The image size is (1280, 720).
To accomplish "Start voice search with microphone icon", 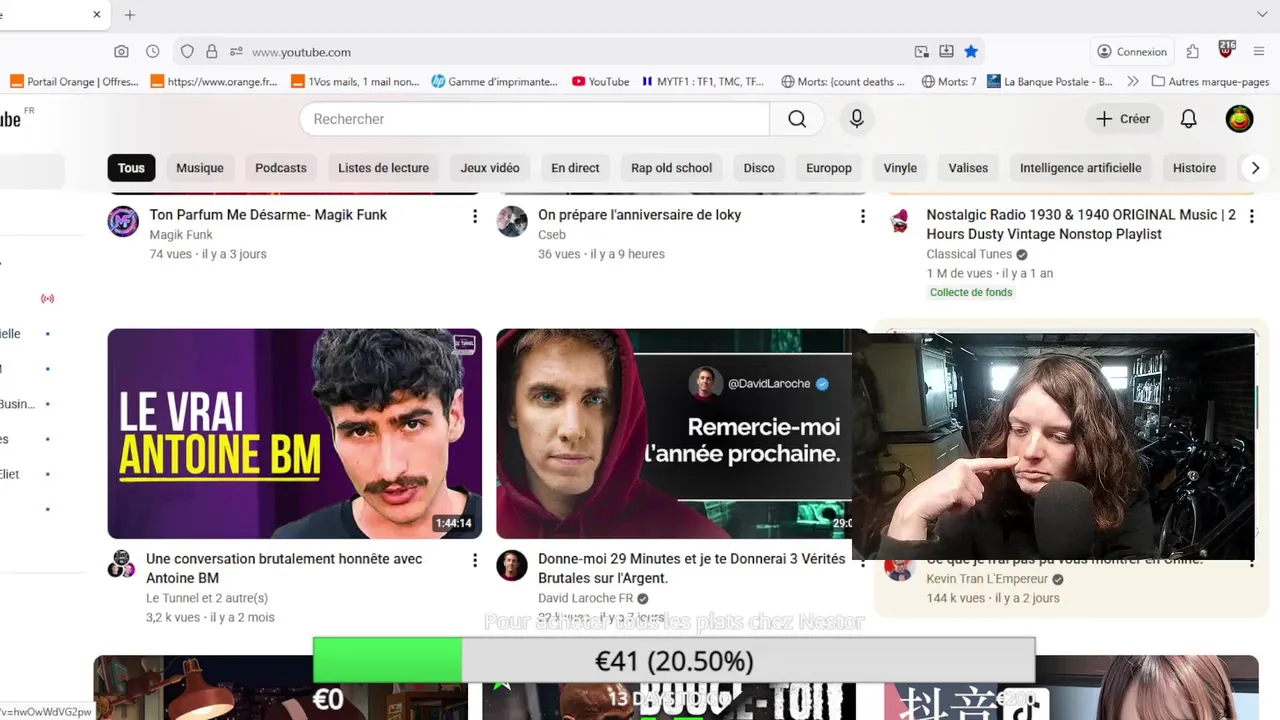I will tap(856, 119).
